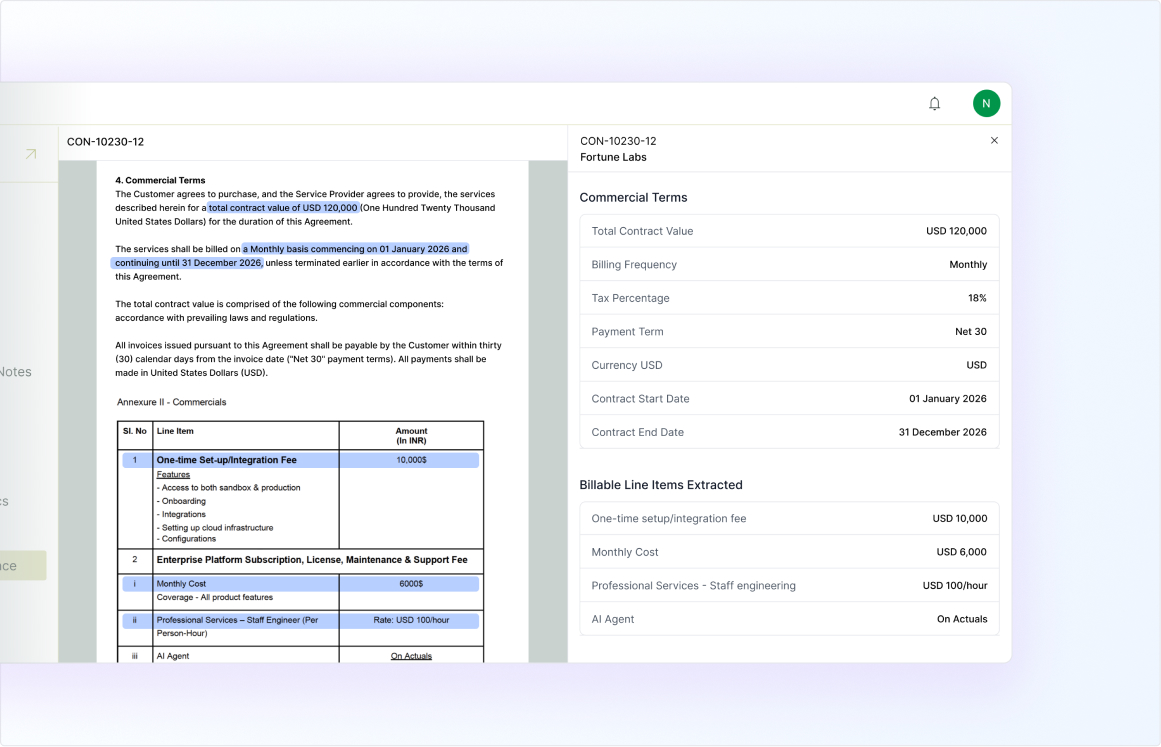Select Professional Services - Staff engineering row
The height and width of the screenshot is (747, 1161).
point(789,585)
